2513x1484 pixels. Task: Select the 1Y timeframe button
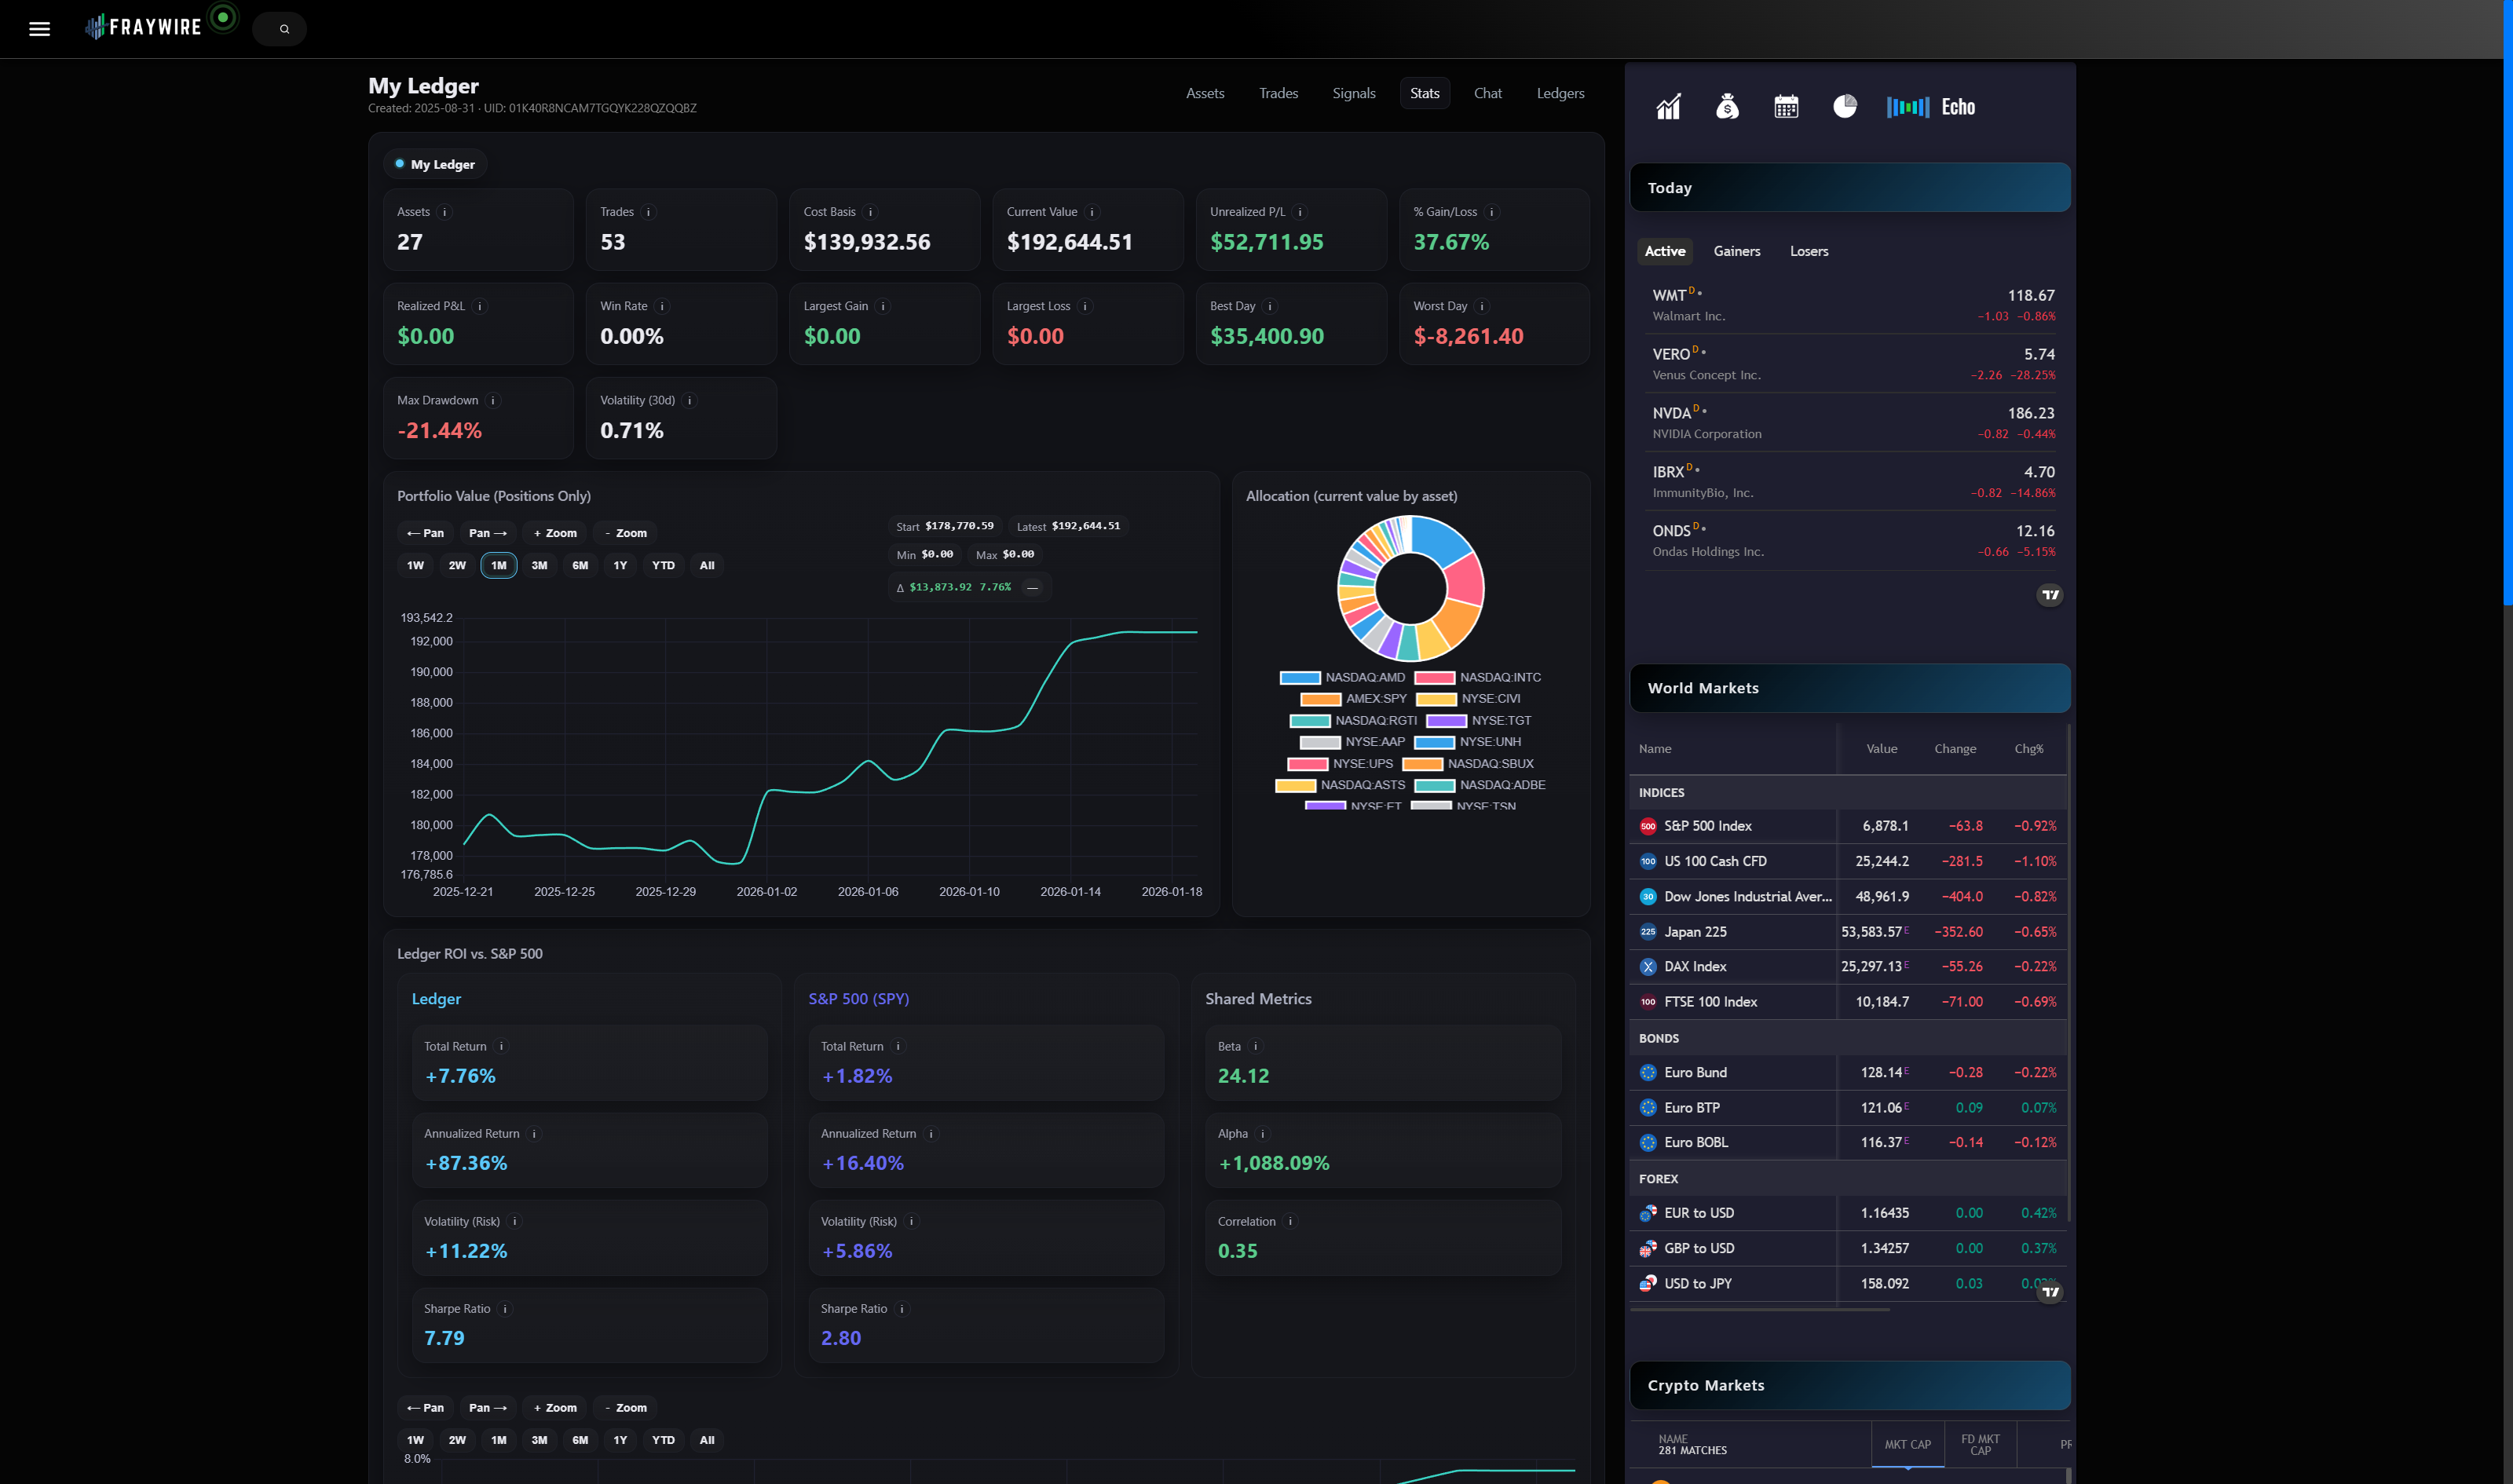(621, 565)
